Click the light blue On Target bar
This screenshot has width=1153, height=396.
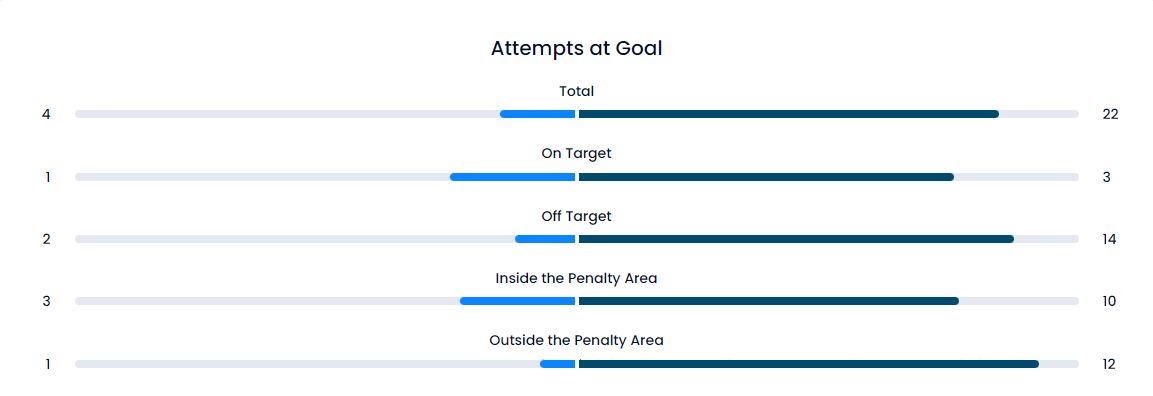click(x=513, y=177)
